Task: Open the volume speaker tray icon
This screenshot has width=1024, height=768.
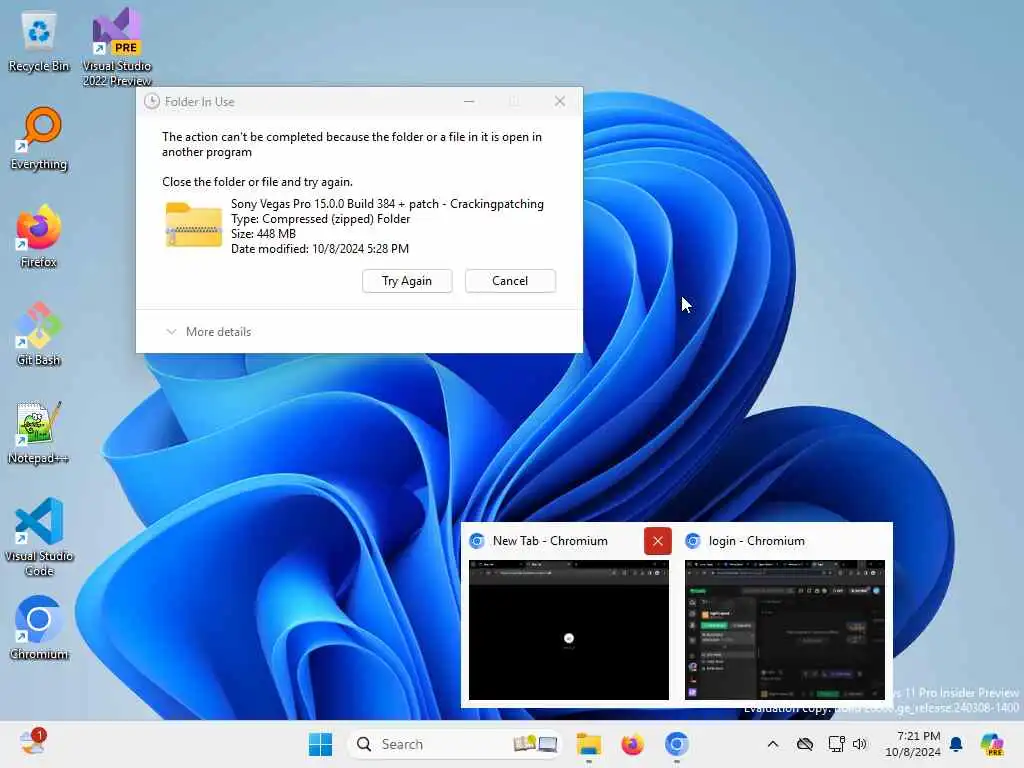Action: coord(859,744)
